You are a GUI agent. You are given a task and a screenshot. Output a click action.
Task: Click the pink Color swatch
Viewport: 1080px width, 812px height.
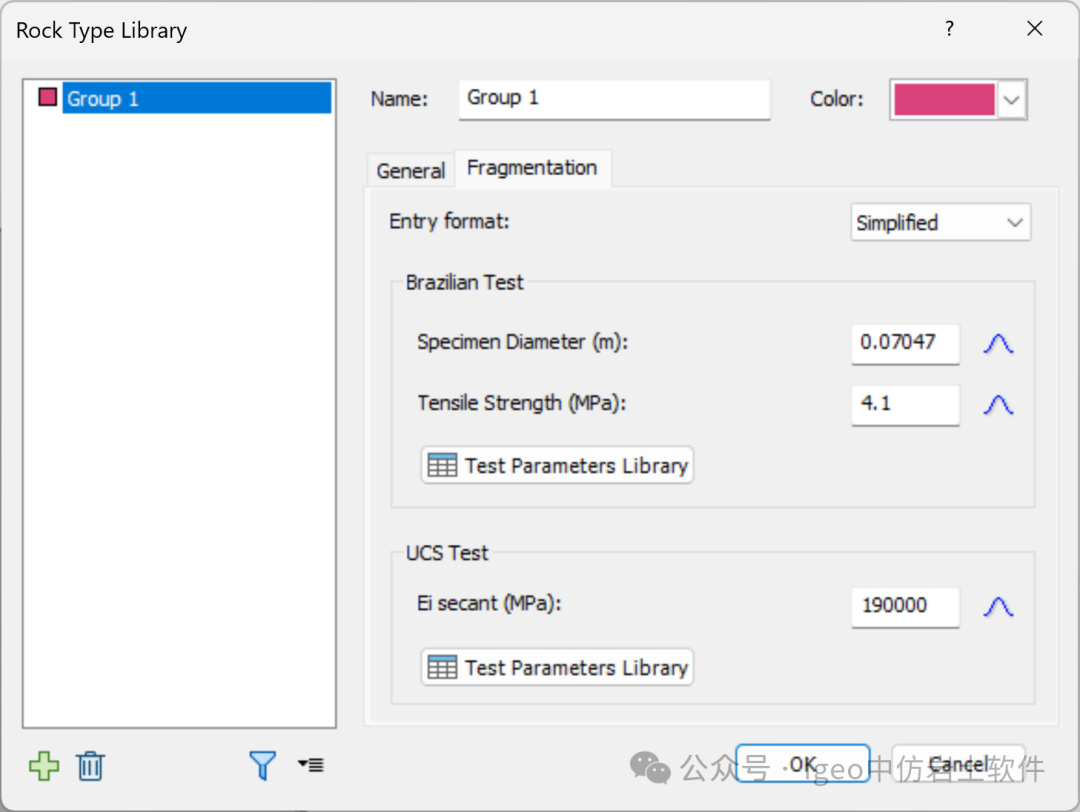tap(944, 100)
